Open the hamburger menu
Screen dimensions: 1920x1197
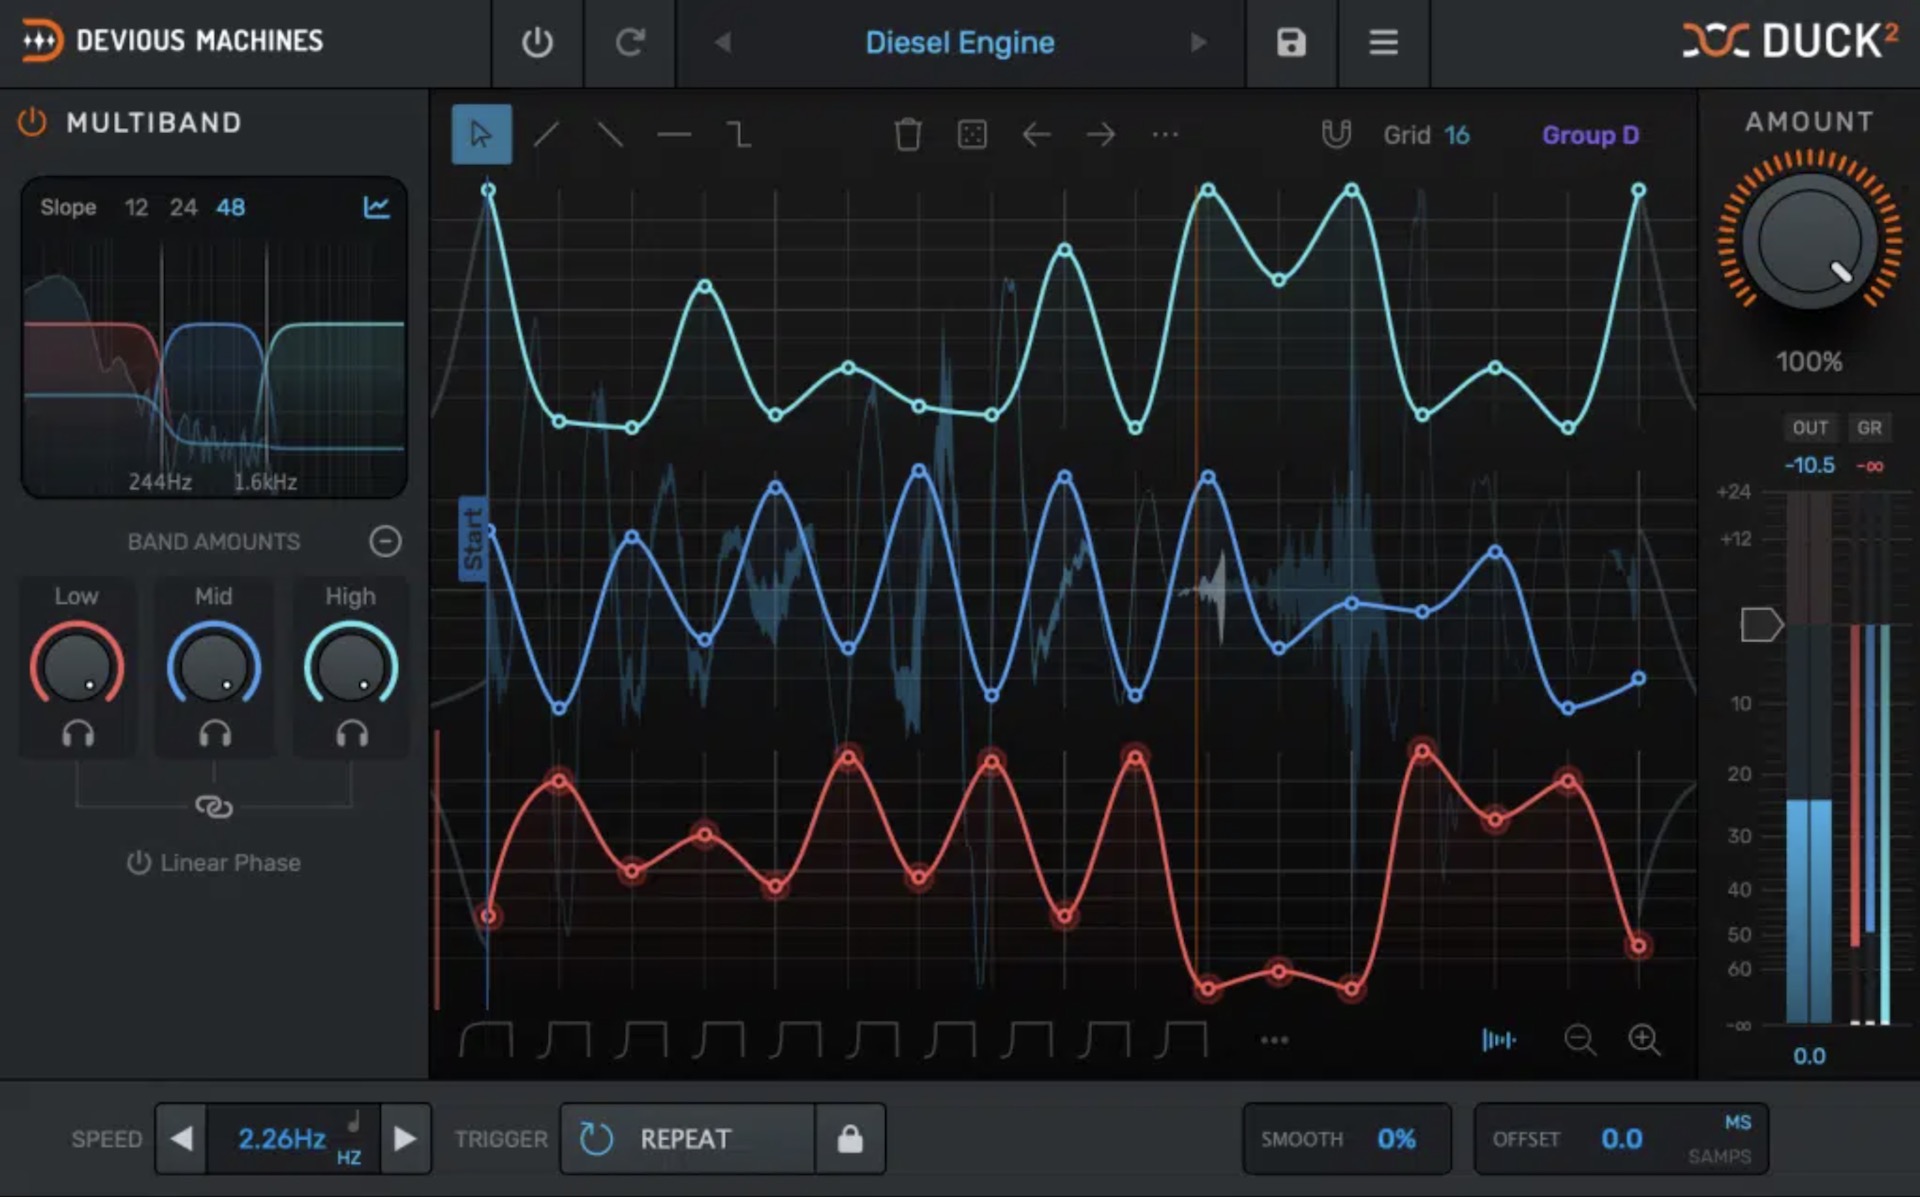pyautogui.click(x=1383, y=42)
